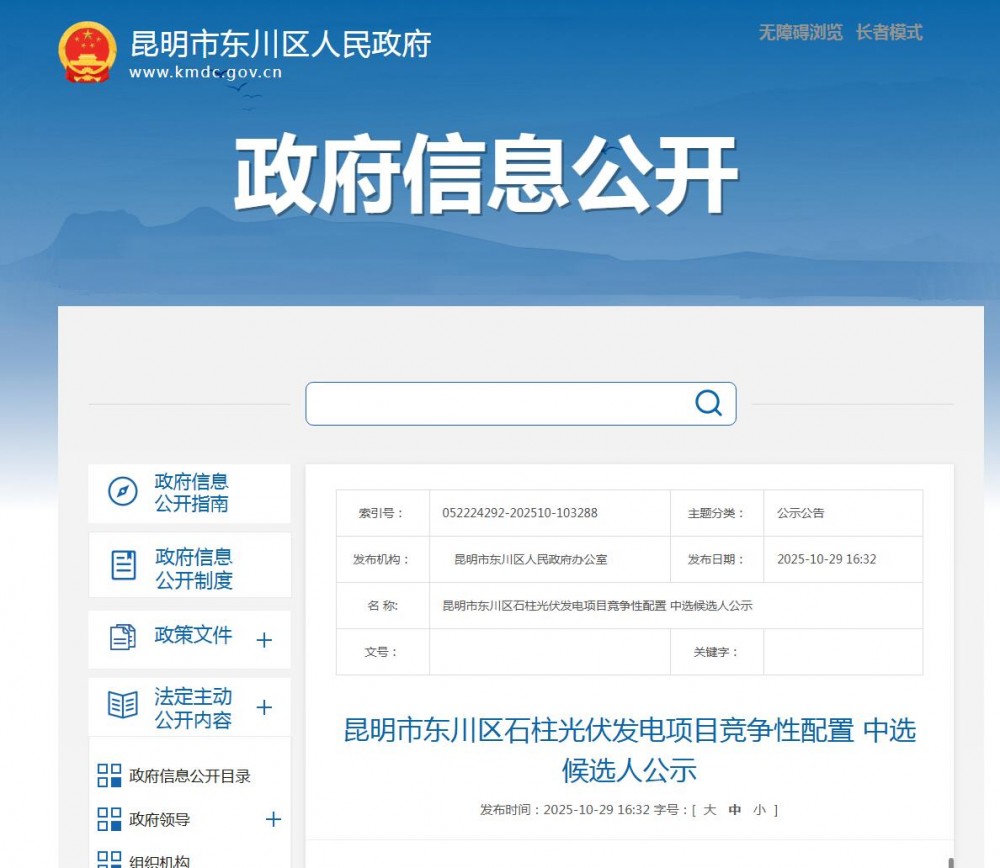Open the 政府信息公开指南 menu entry

191,493
